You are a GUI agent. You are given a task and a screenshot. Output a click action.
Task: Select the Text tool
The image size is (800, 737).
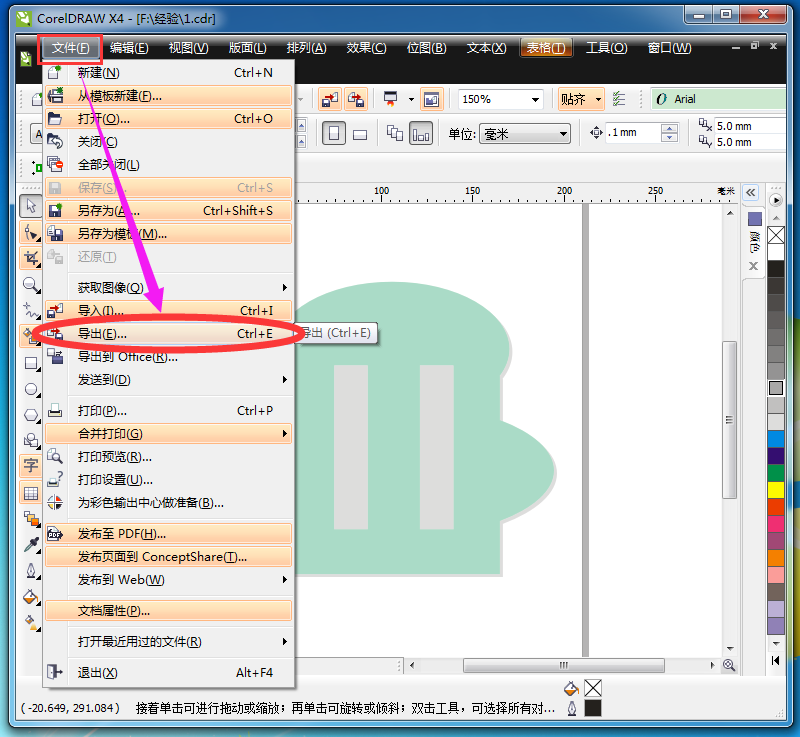[x=31, y=466]
